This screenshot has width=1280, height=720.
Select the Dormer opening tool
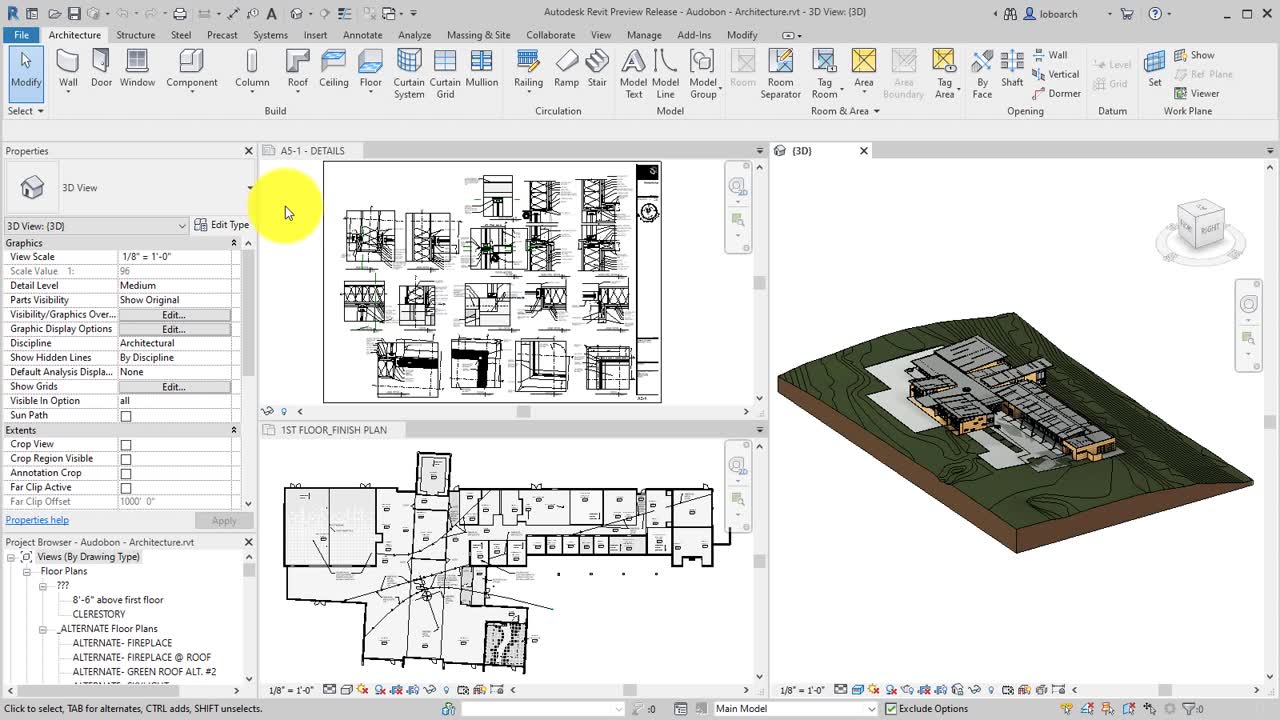[x=1056, y=93]
